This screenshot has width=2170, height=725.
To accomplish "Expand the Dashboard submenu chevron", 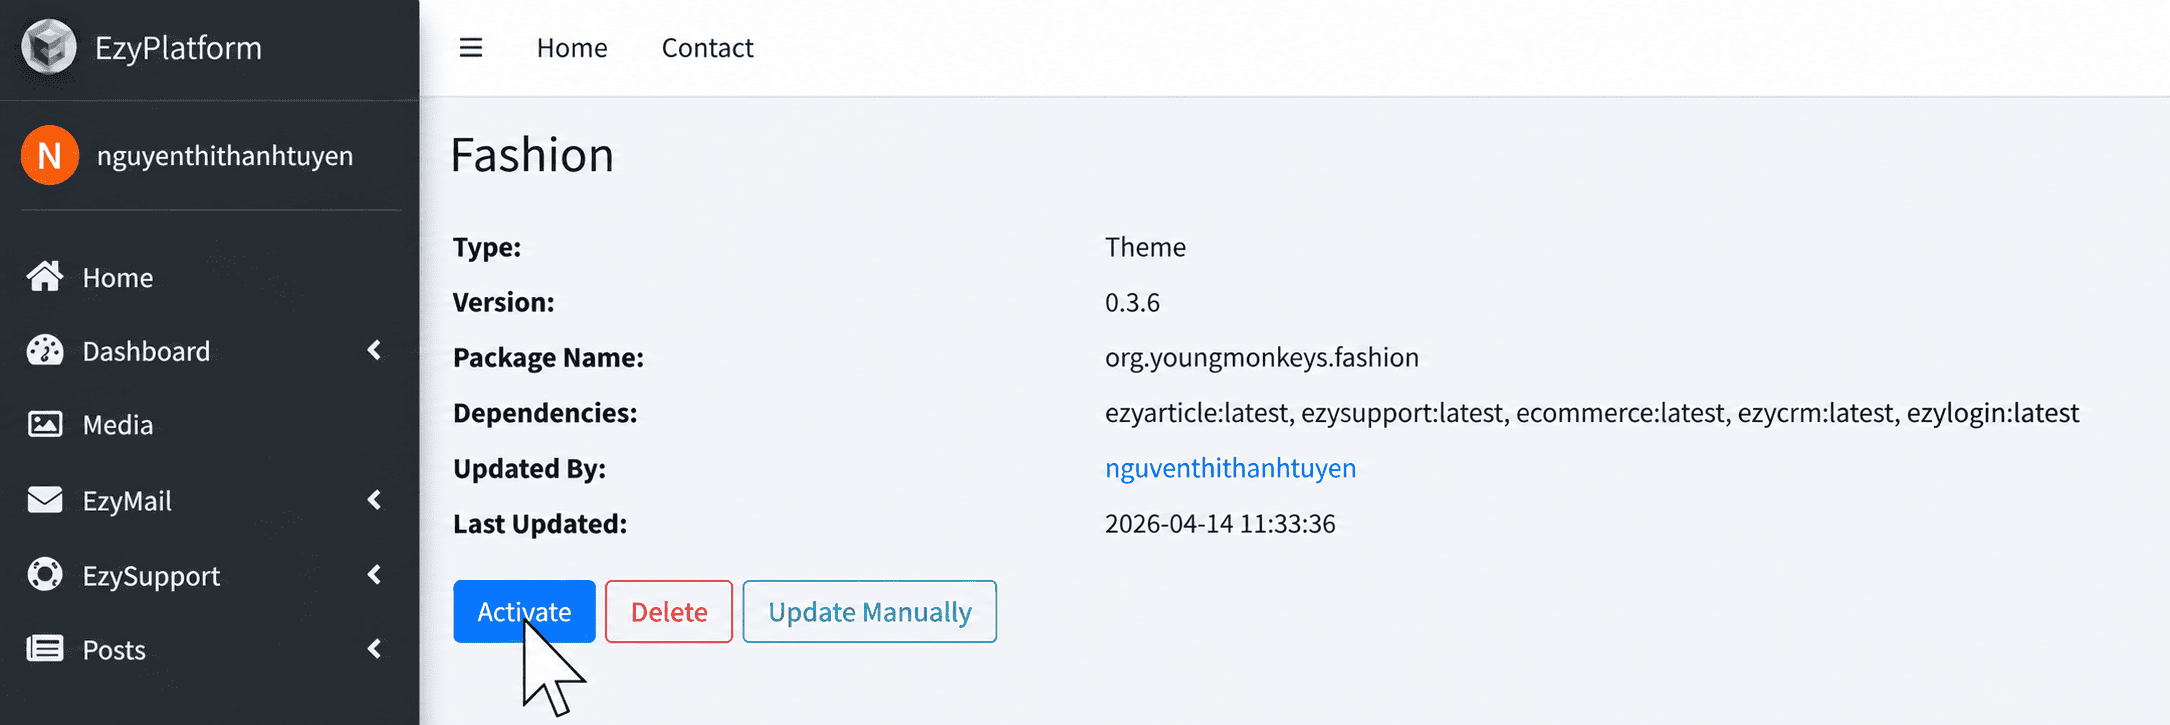I will click(374, 350).
